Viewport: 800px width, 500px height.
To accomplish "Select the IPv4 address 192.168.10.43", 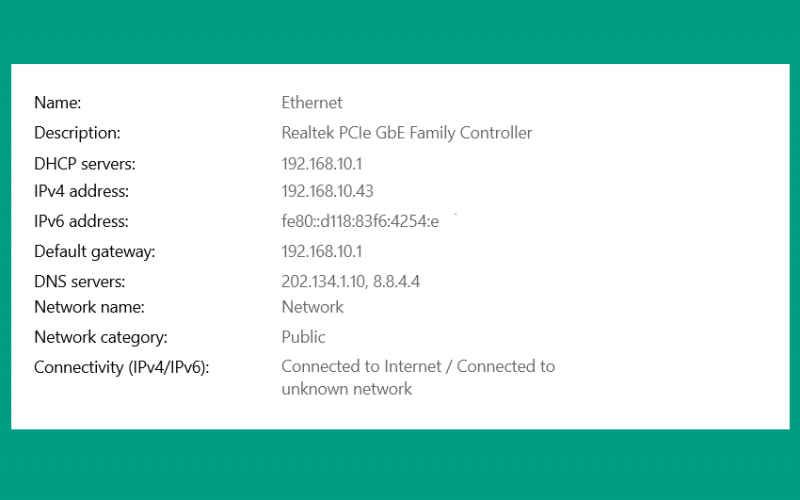I will click(328, 191).
